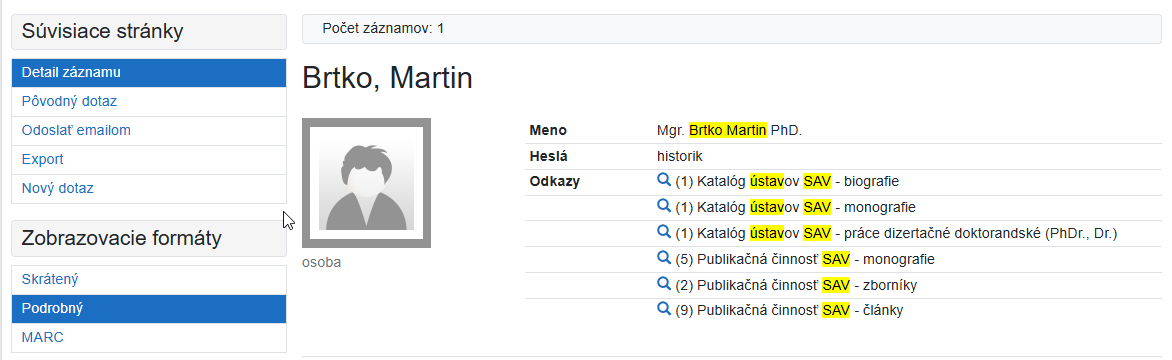The height and width of the screenshot is (360, 1172).
Task: Click search icon for Publikačná činnosť SAV - články
Action: tap(664, 309)
